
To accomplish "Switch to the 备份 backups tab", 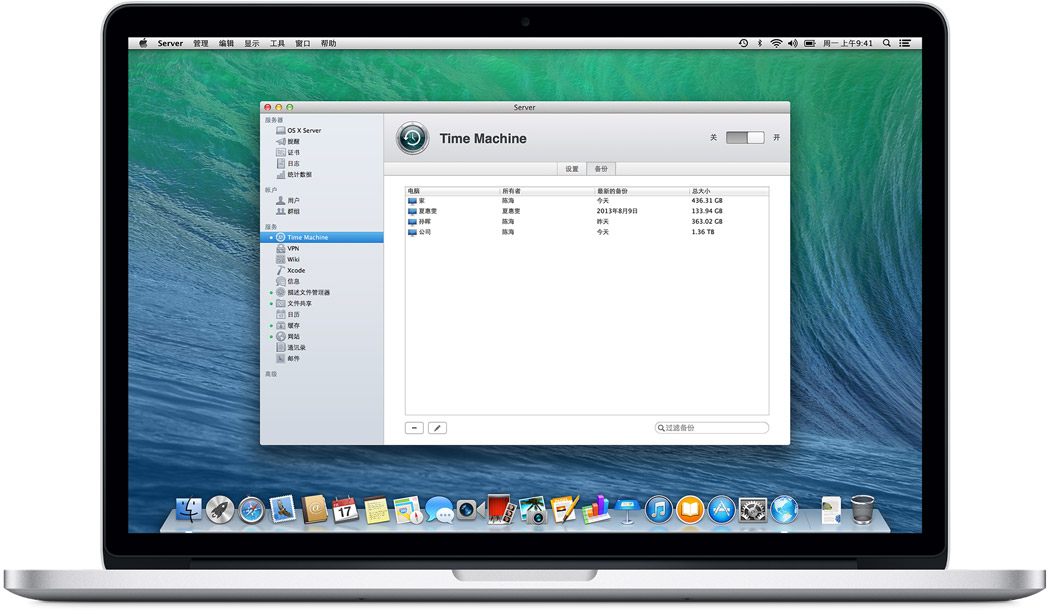I will [601, 169].
